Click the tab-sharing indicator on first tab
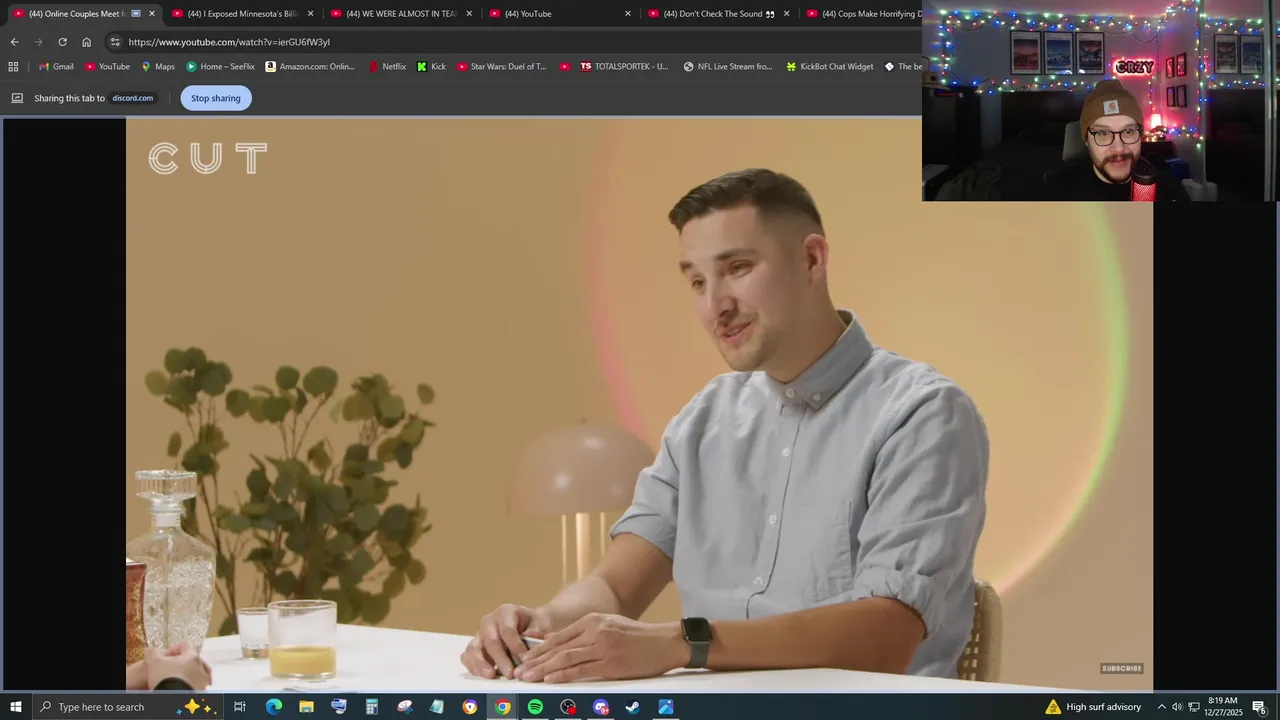The height and width of the screenshot is (720, 1280). tap(136, 14)
